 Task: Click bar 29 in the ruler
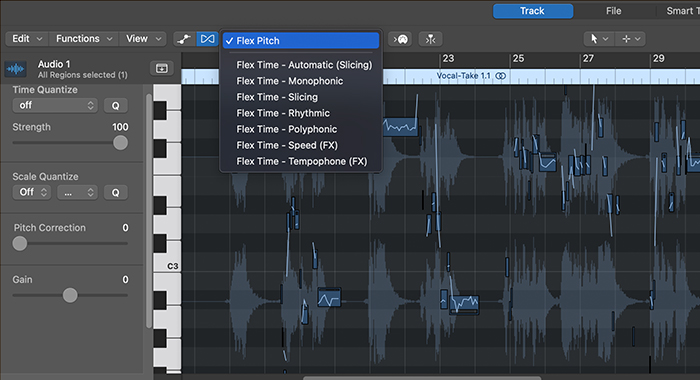click(658, 58)
